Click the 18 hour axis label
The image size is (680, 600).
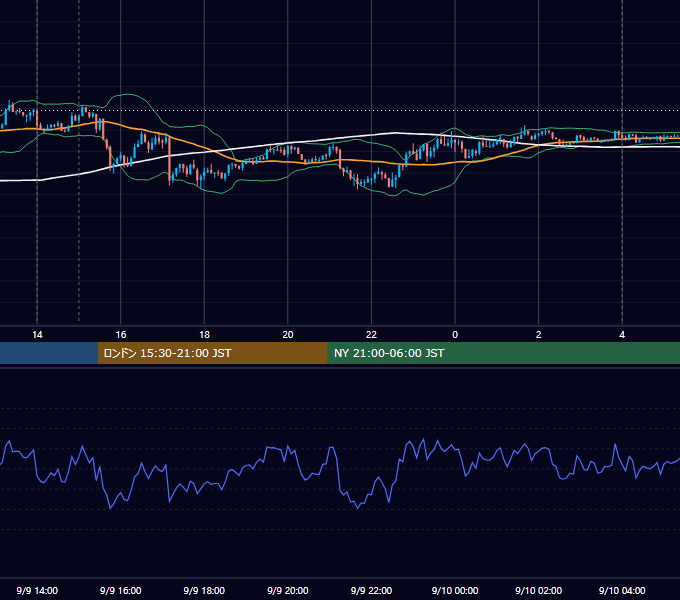click(204, 335)
